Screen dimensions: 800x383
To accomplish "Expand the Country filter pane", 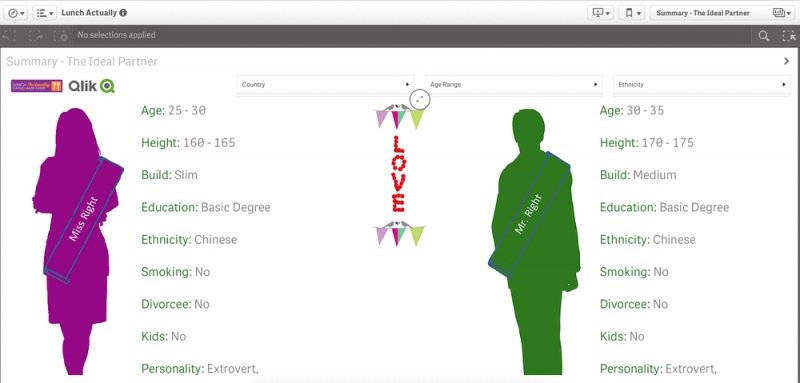I will [325, 85].
